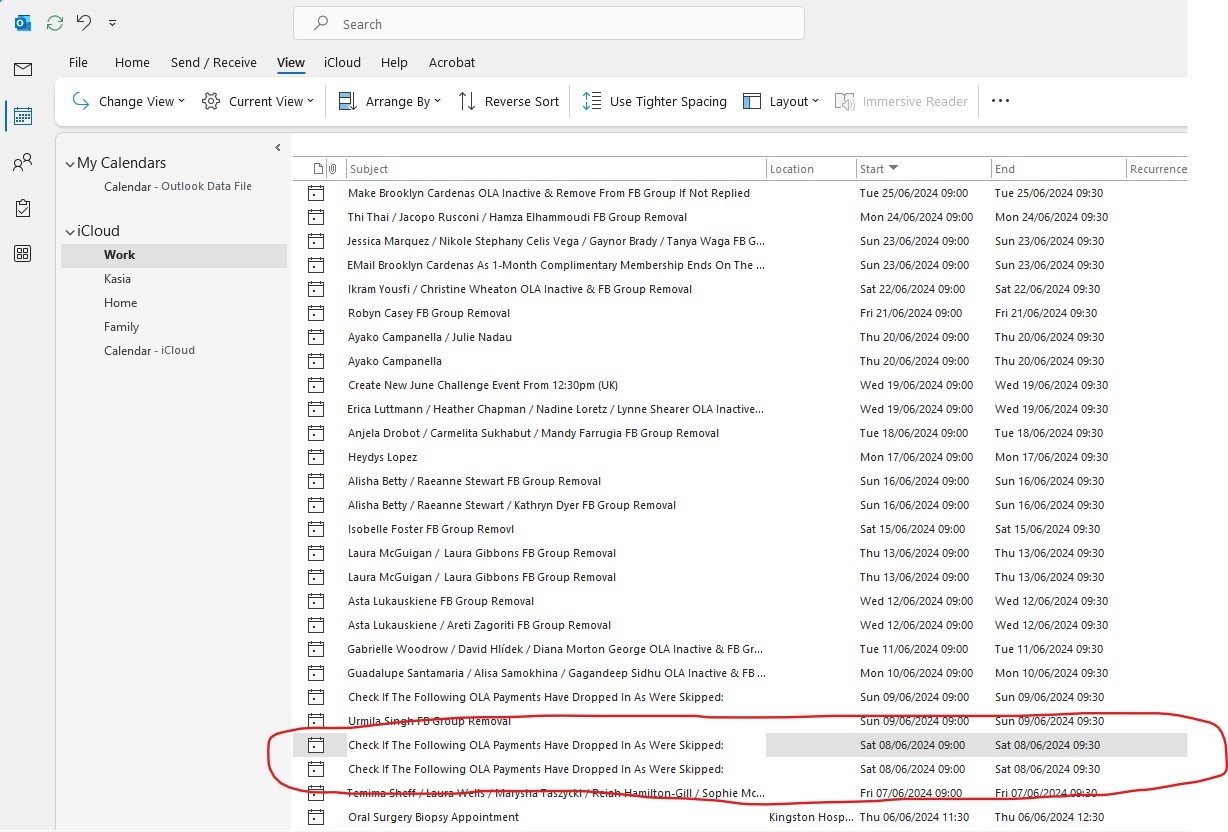Open the More commands ellipsis icon
The width and height of the screenshot is (1228, 832).
1000,101
